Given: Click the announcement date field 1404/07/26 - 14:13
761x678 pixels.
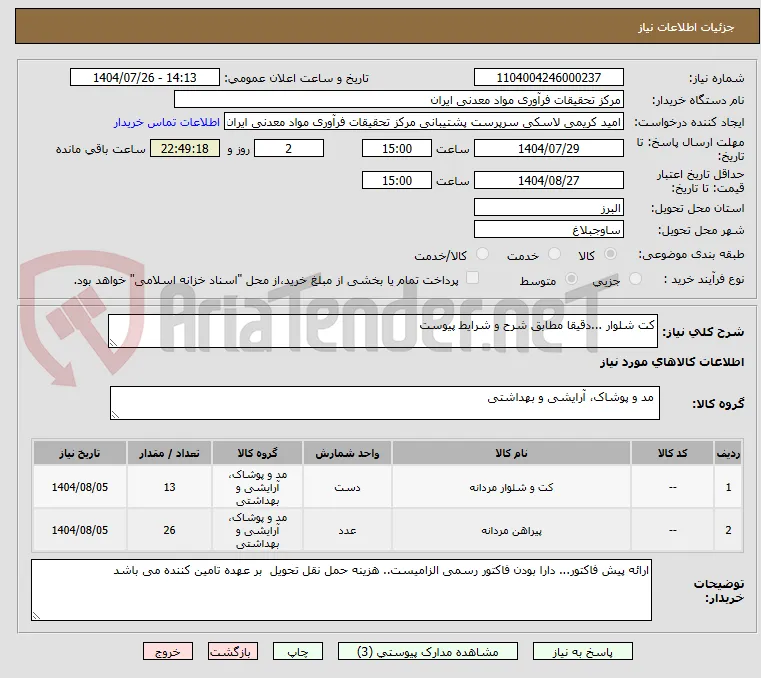Looking at the screenshot, I should pyautogui.click(x=145, y=78).
